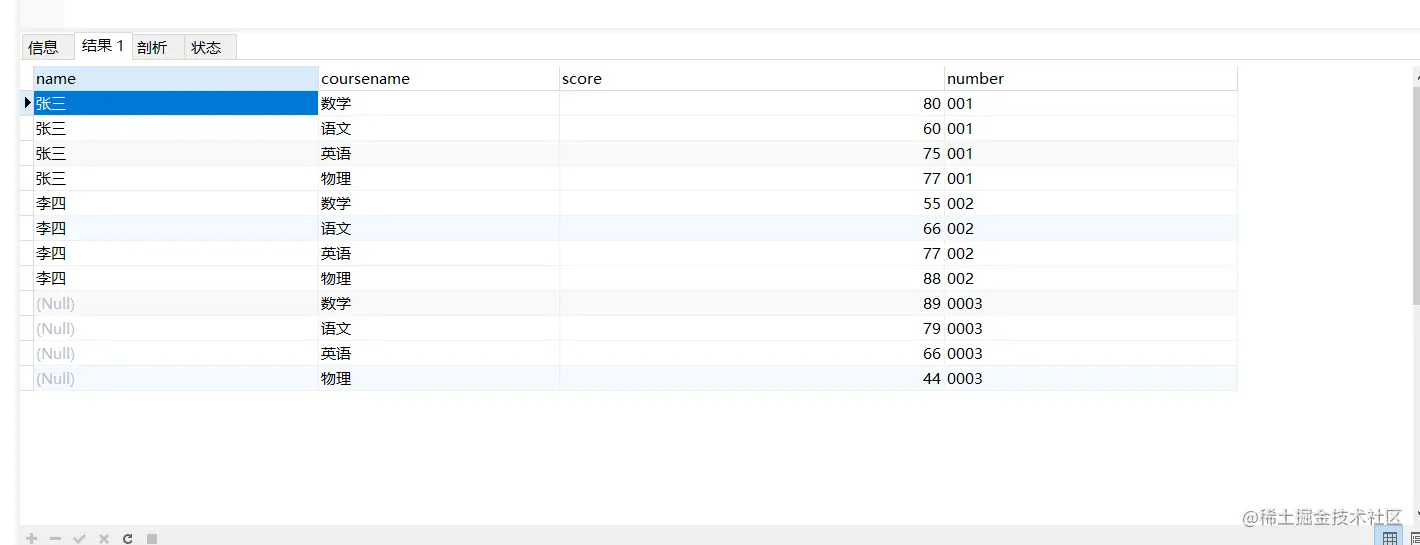Select the 结果 1 tab
The image size is (1420, 545).
(x=103, y=46)
